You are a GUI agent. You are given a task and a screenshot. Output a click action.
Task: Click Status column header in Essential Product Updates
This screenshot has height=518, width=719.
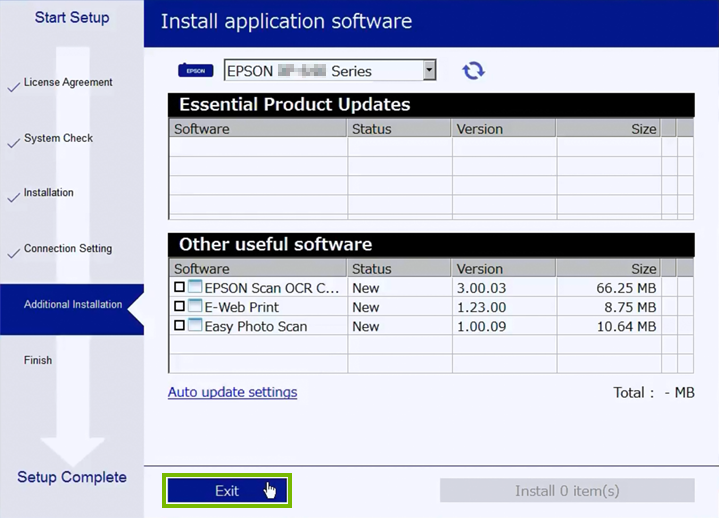(x=398, y=129)
